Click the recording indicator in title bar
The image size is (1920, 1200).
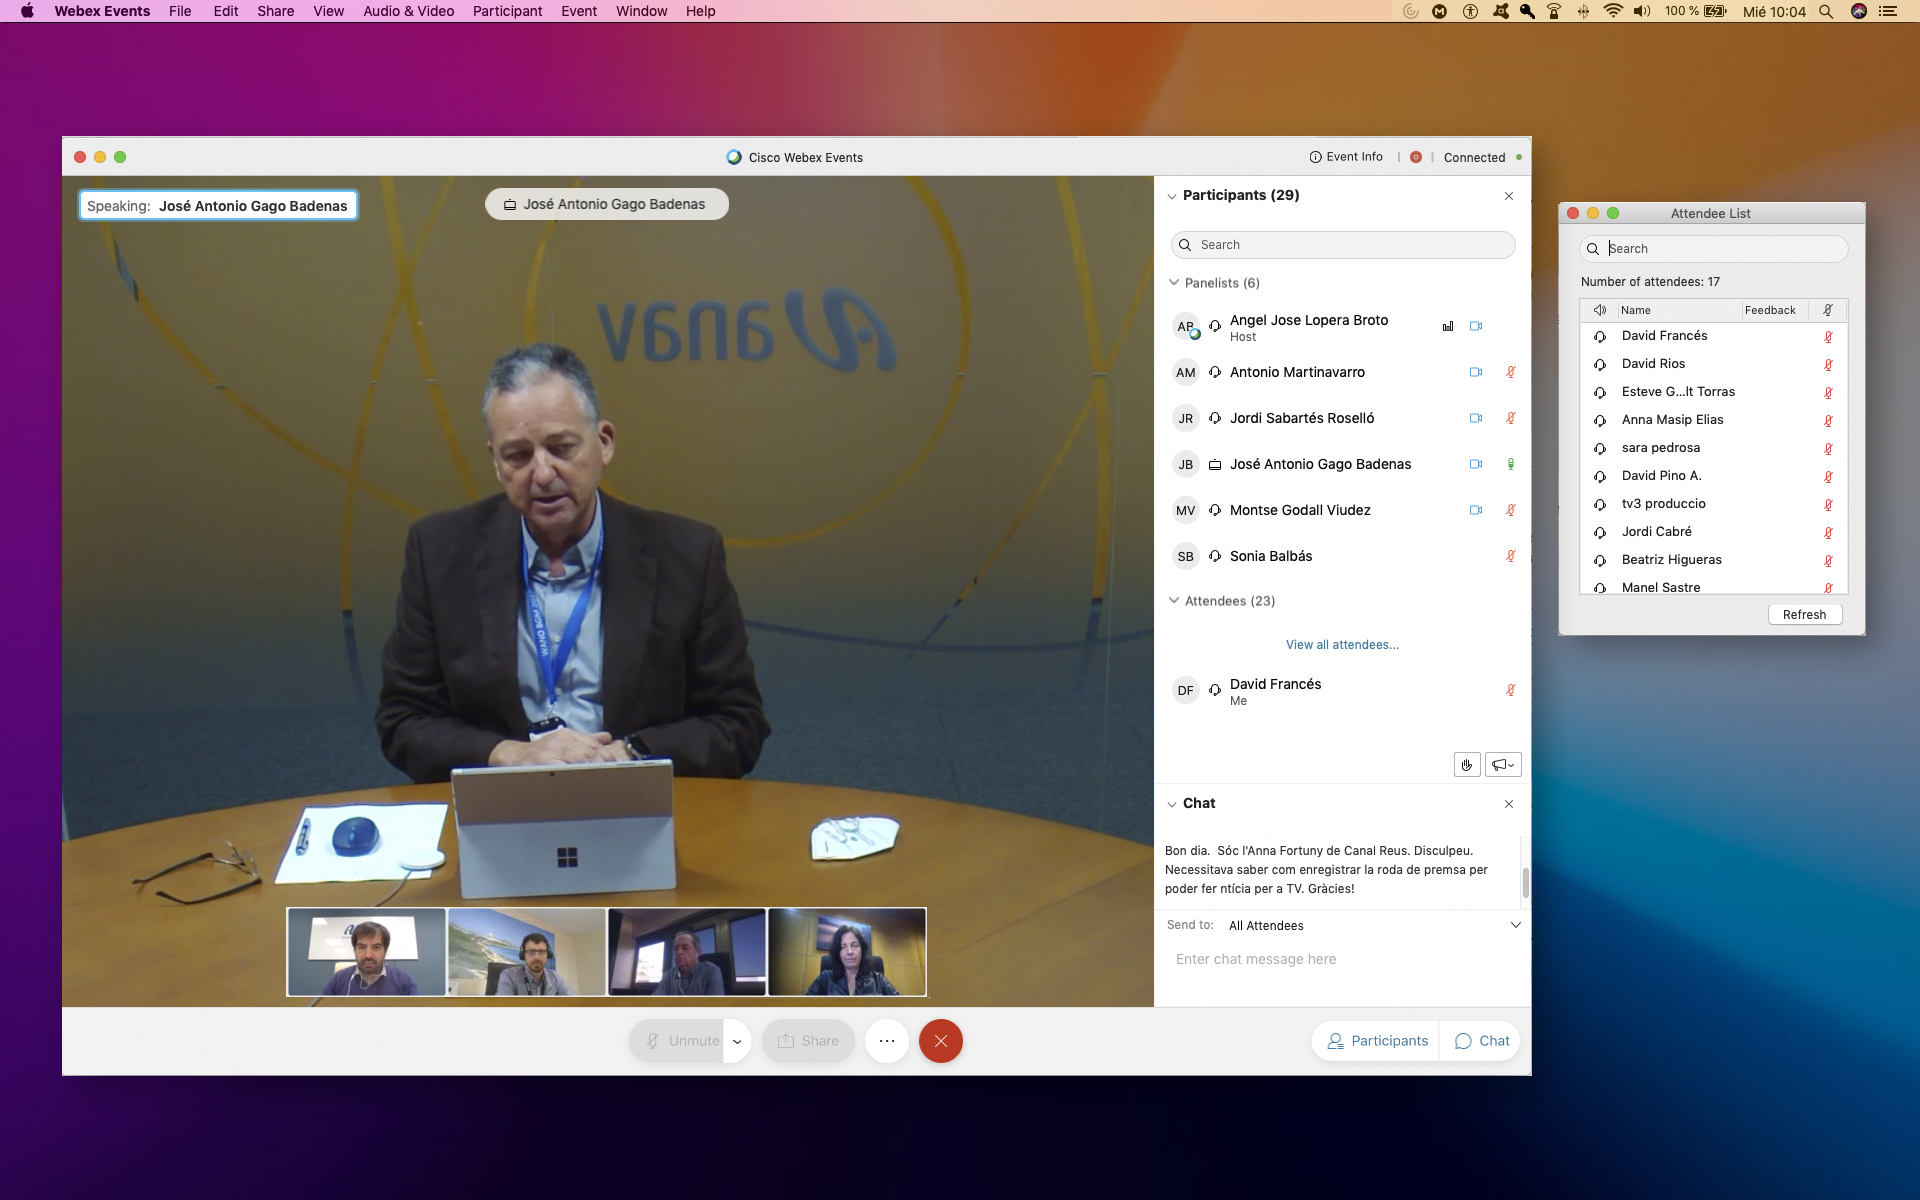coord(1415,157)
